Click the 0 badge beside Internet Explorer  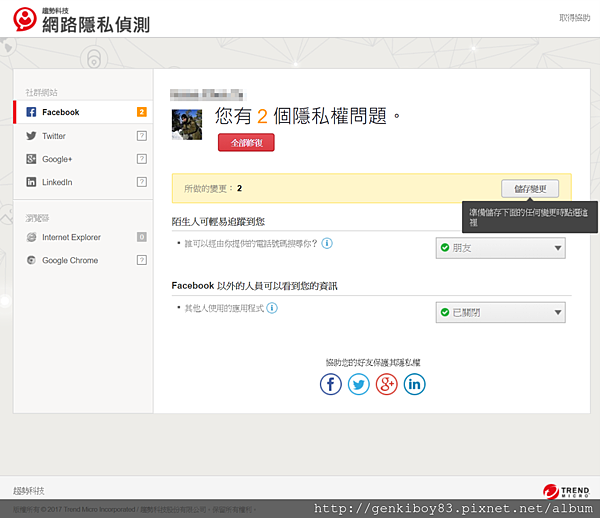click(x=142, y=237)
